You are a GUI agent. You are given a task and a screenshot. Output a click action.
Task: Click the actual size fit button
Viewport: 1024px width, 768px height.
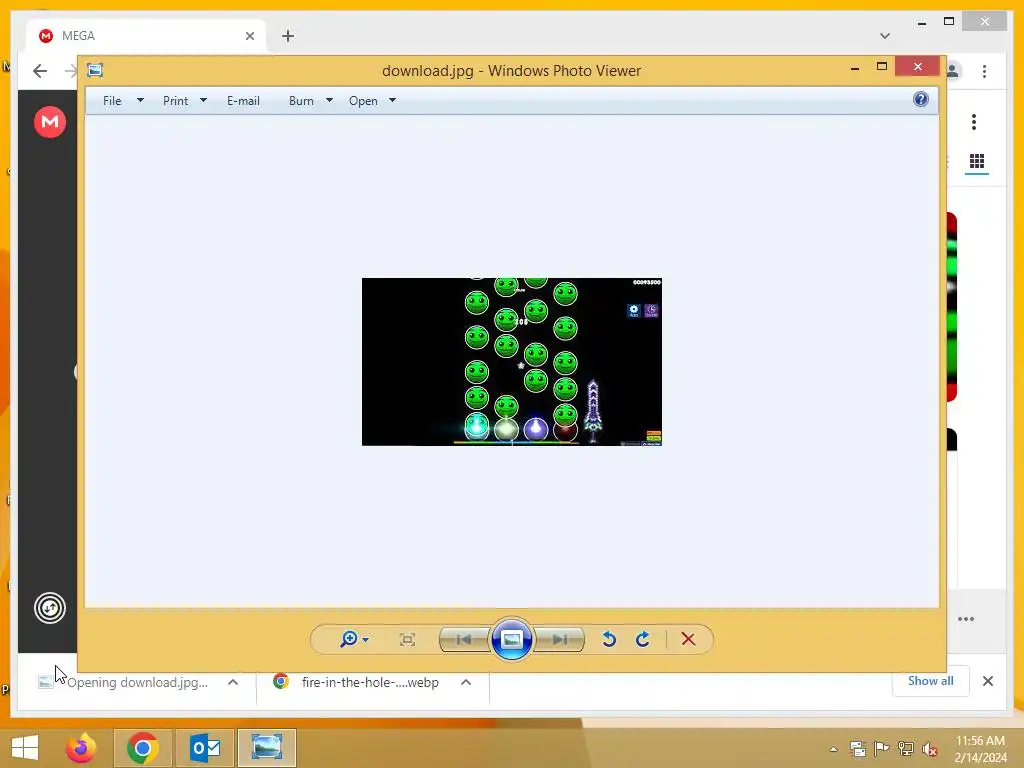click(408, 639)
